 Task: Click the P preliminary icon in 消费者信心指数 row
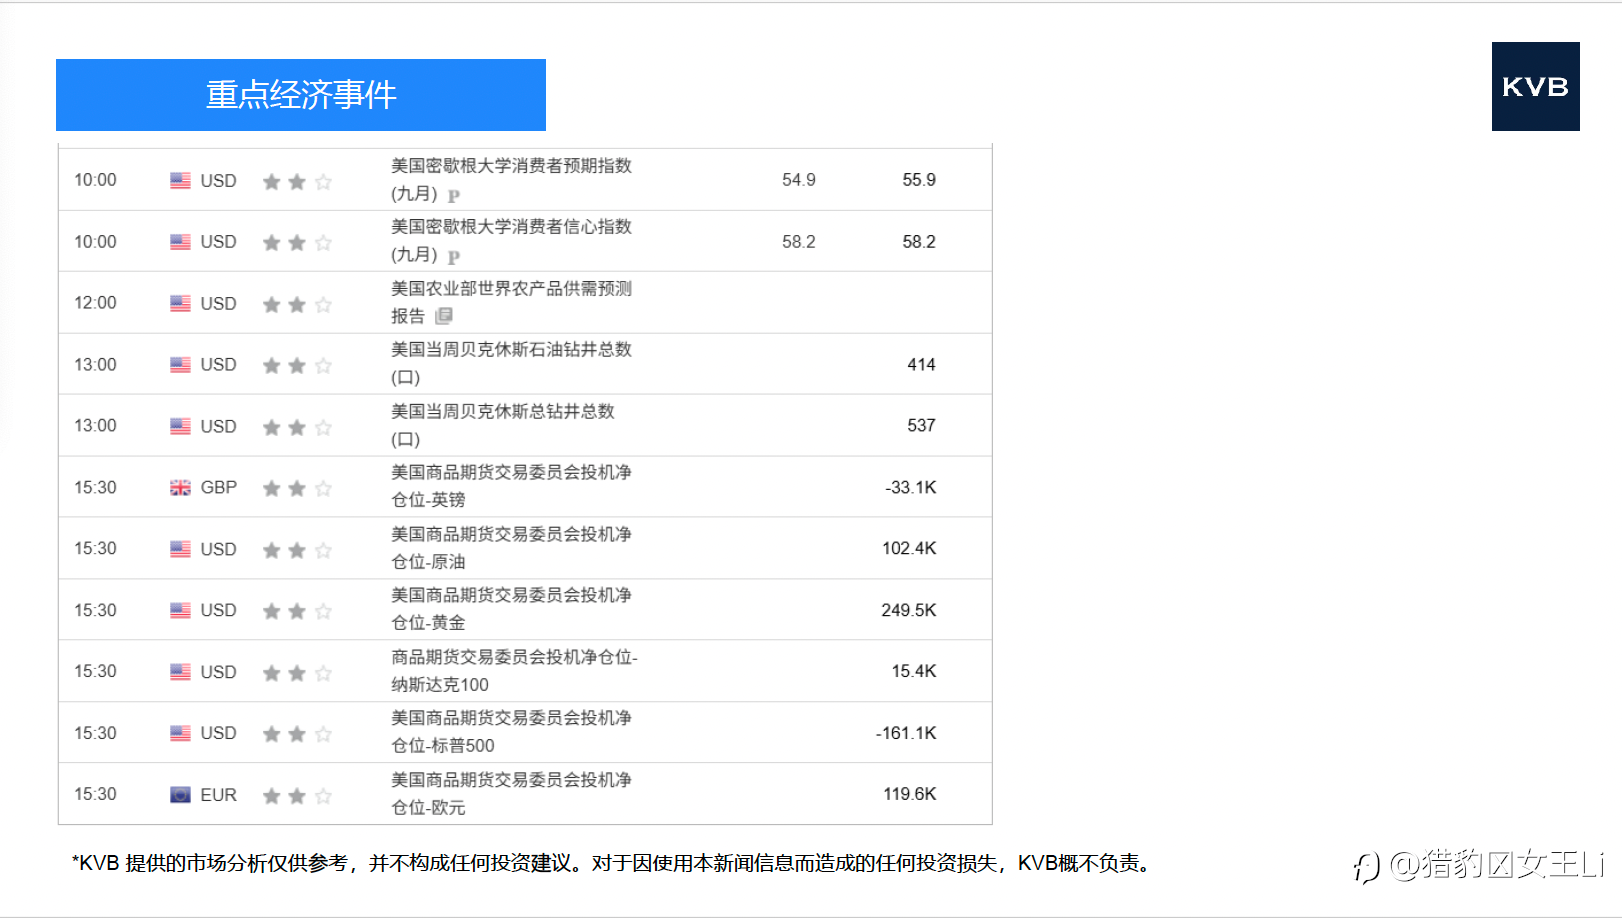coord(454,257)
